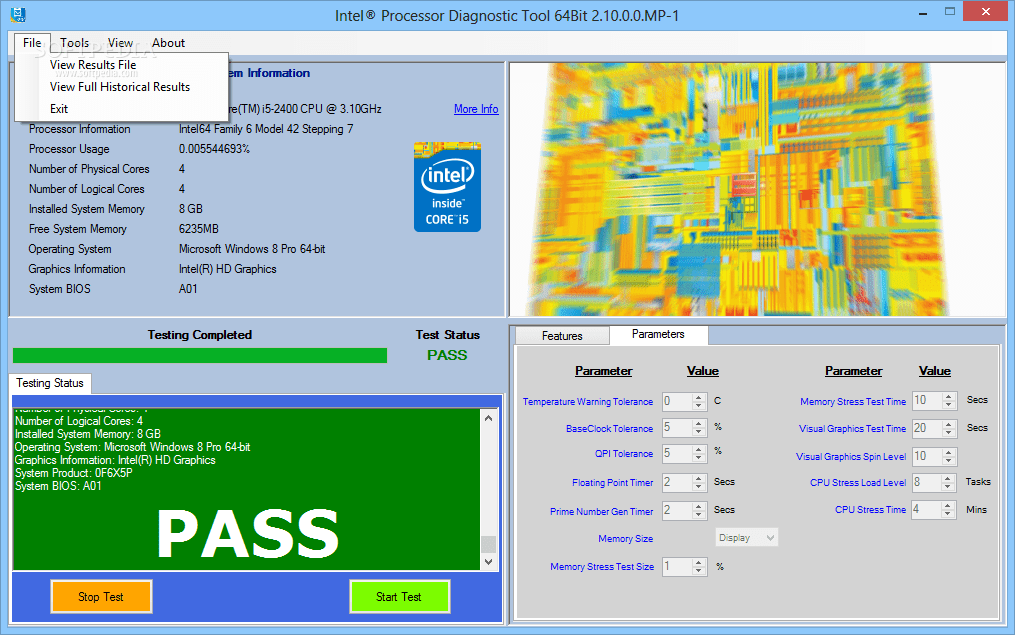
Task: Click the Intel Inside Core i5 badge
Action: [x=447, y=188]
